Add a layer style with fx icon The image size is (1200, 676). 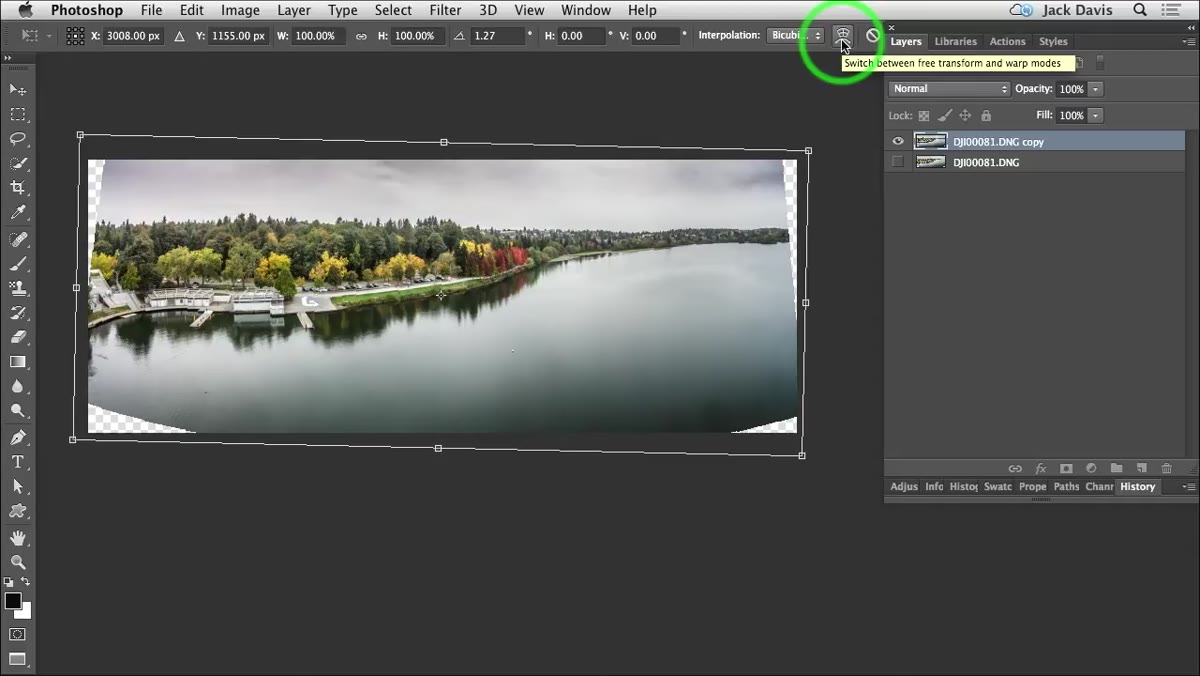(1040, 468)
